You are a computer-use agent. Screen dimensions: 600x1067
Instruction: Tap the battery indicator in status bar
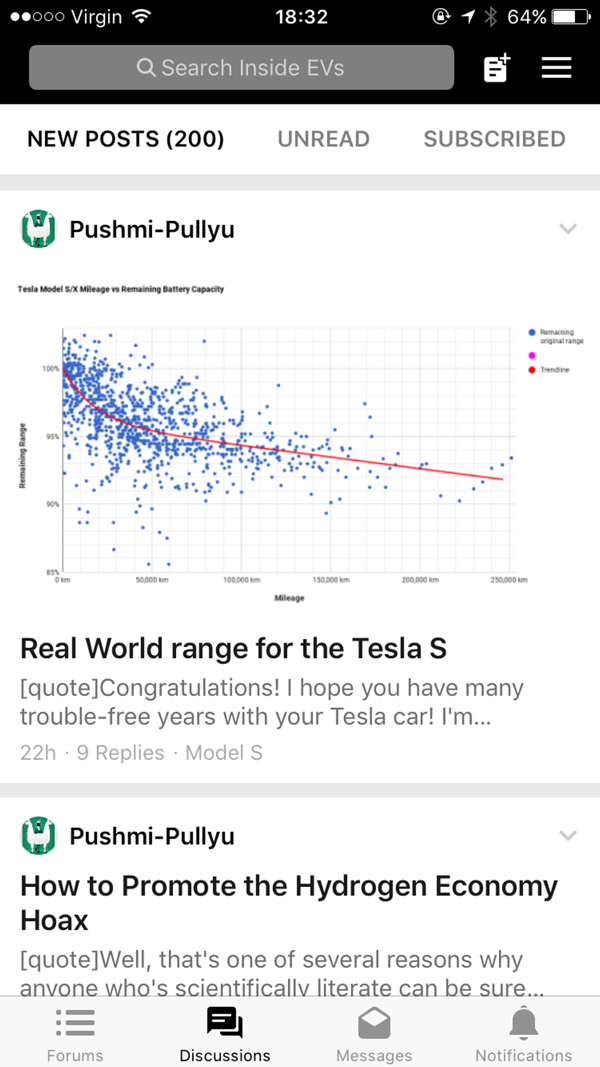tap(570, 17)
